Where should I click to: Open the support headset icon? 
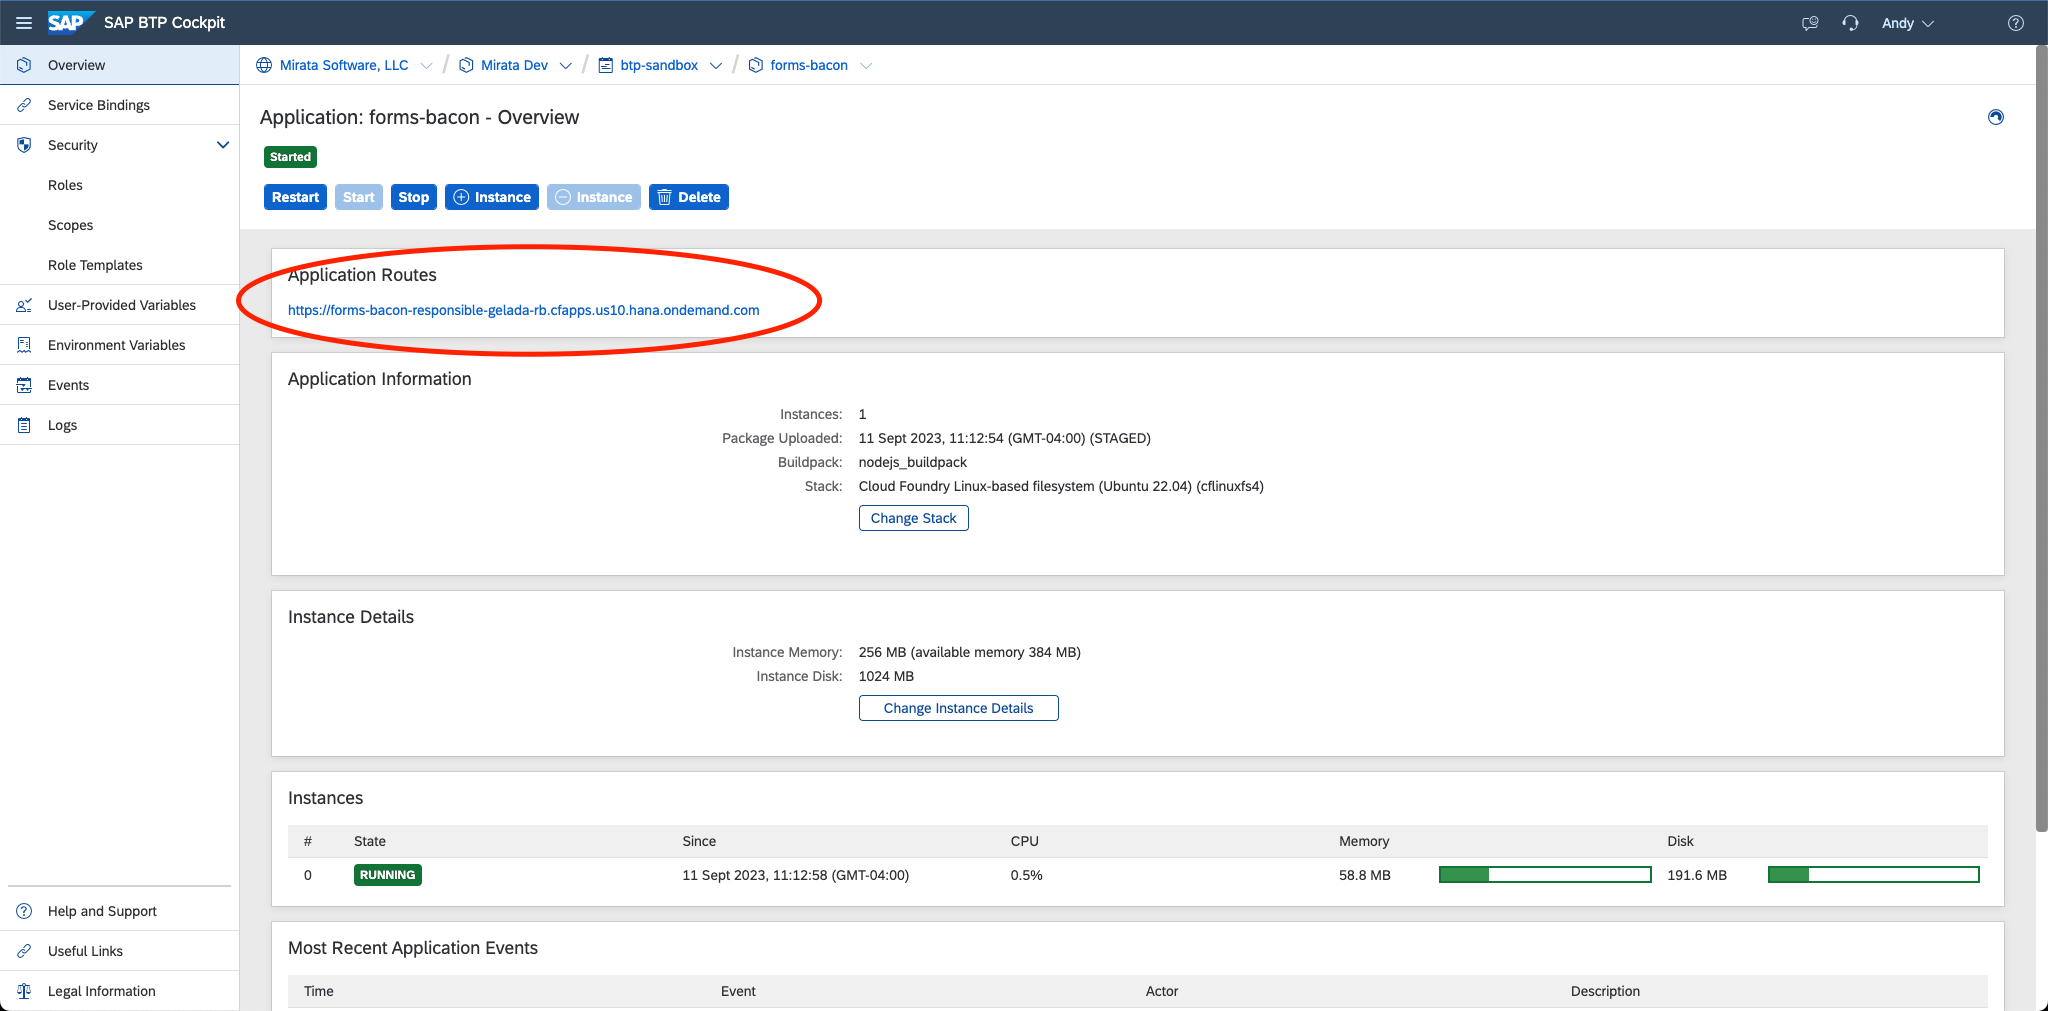pos(1850,23)
